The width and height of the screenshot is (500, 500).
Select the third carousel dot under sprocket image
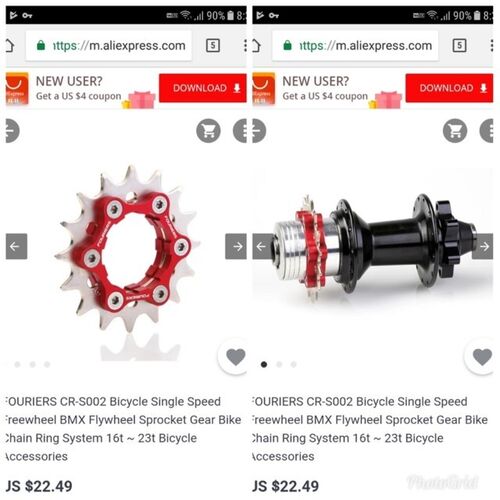tap(47, 364)
